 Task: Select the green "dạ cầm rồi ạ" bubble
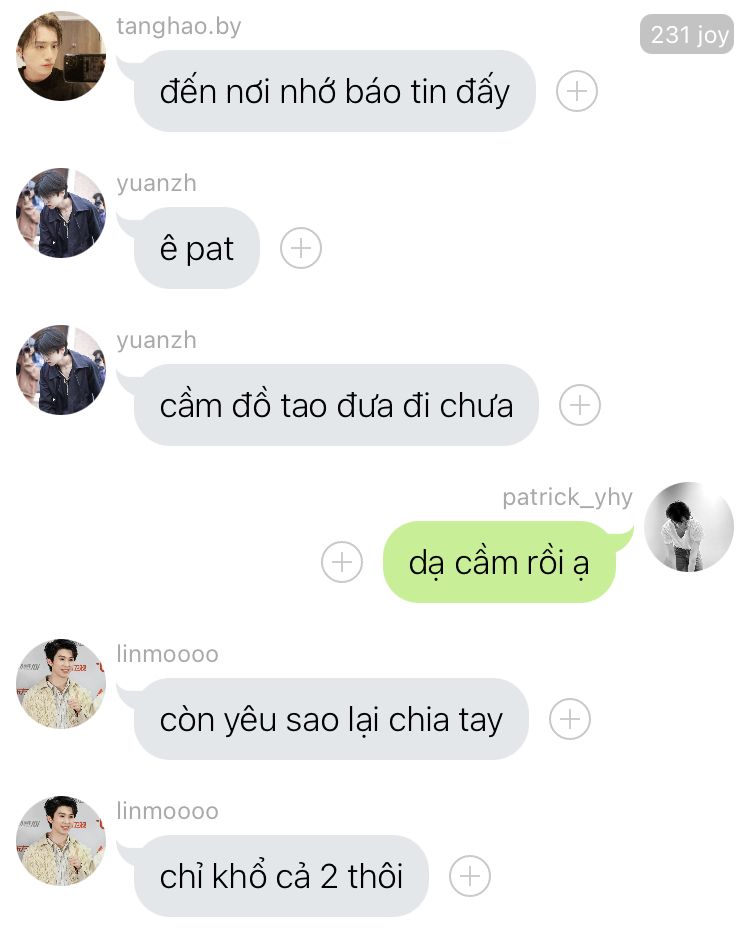tap(500, 562)
